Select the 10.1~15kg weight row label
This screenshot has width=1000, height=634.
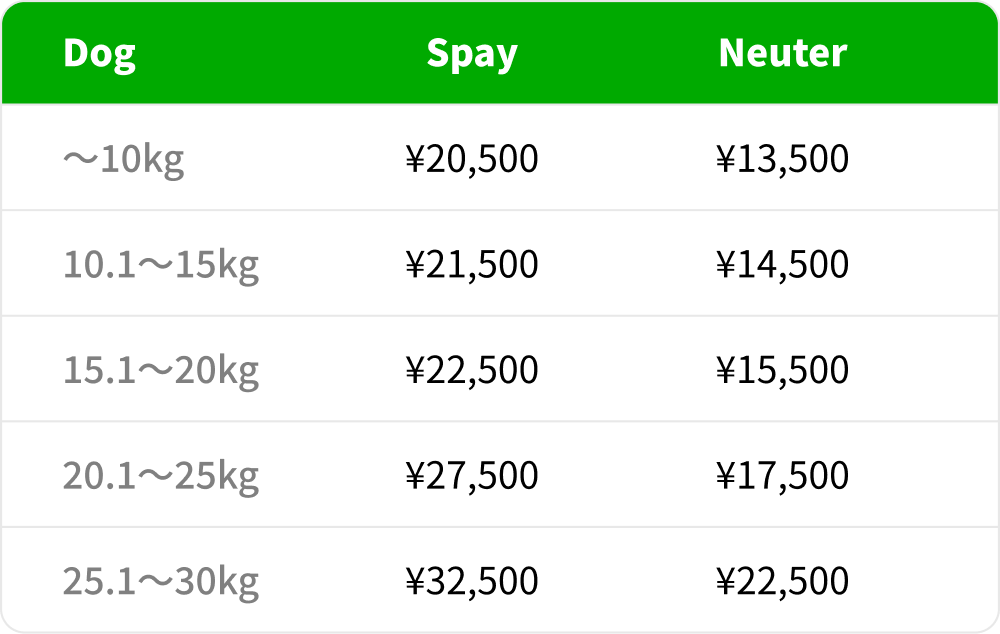(x=161, y=265)
